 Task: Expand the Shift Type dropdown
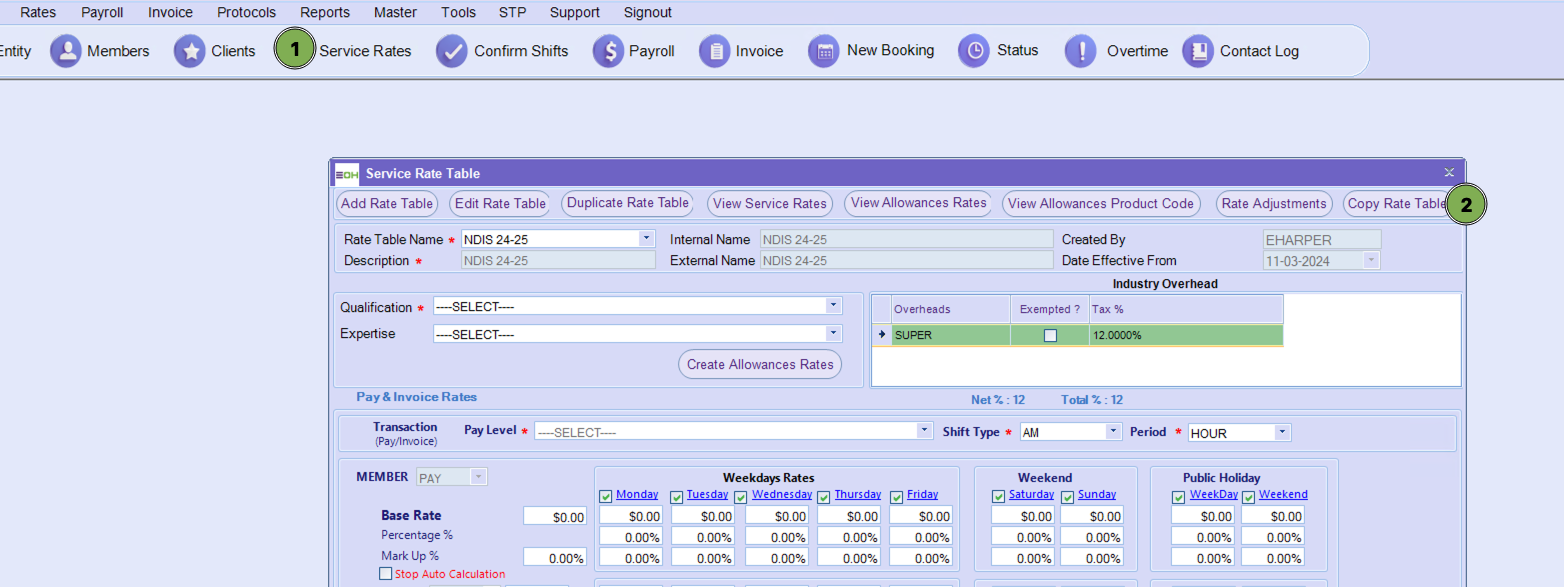1113,431
